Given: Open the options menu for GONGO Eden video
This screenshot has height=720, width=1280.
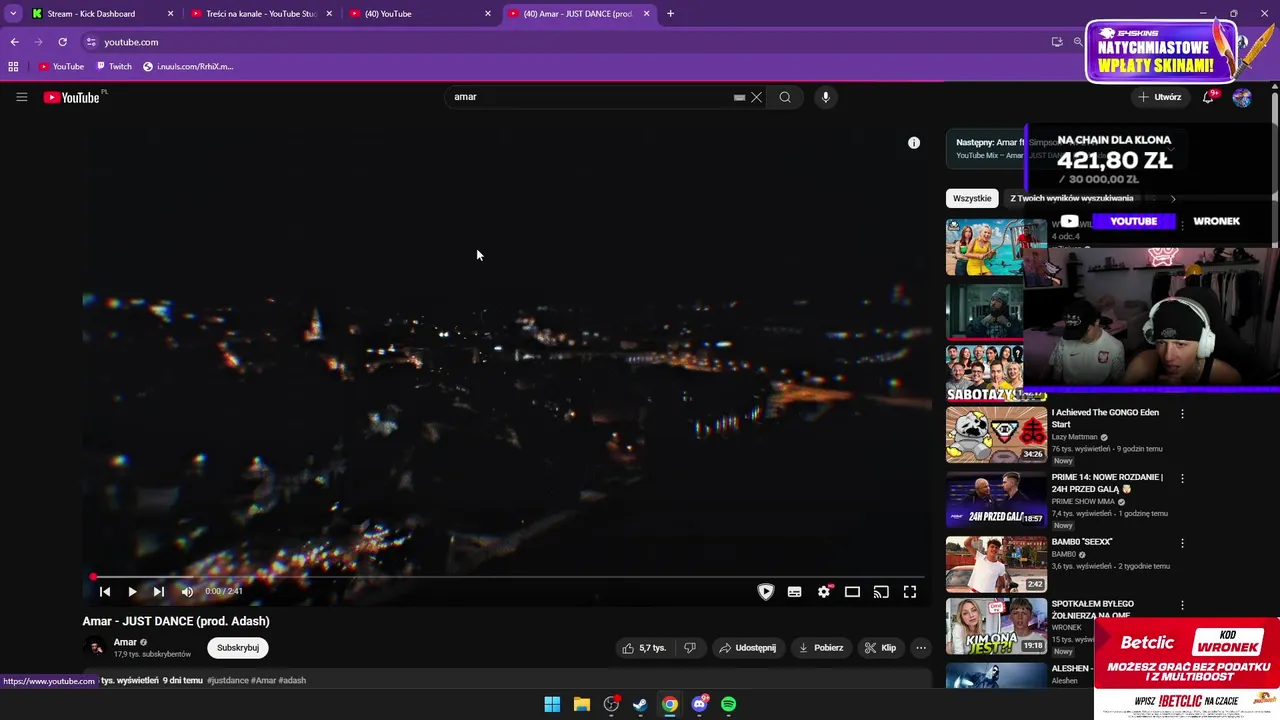Looking at the screenshot, I should click(x=1182, y=414).
